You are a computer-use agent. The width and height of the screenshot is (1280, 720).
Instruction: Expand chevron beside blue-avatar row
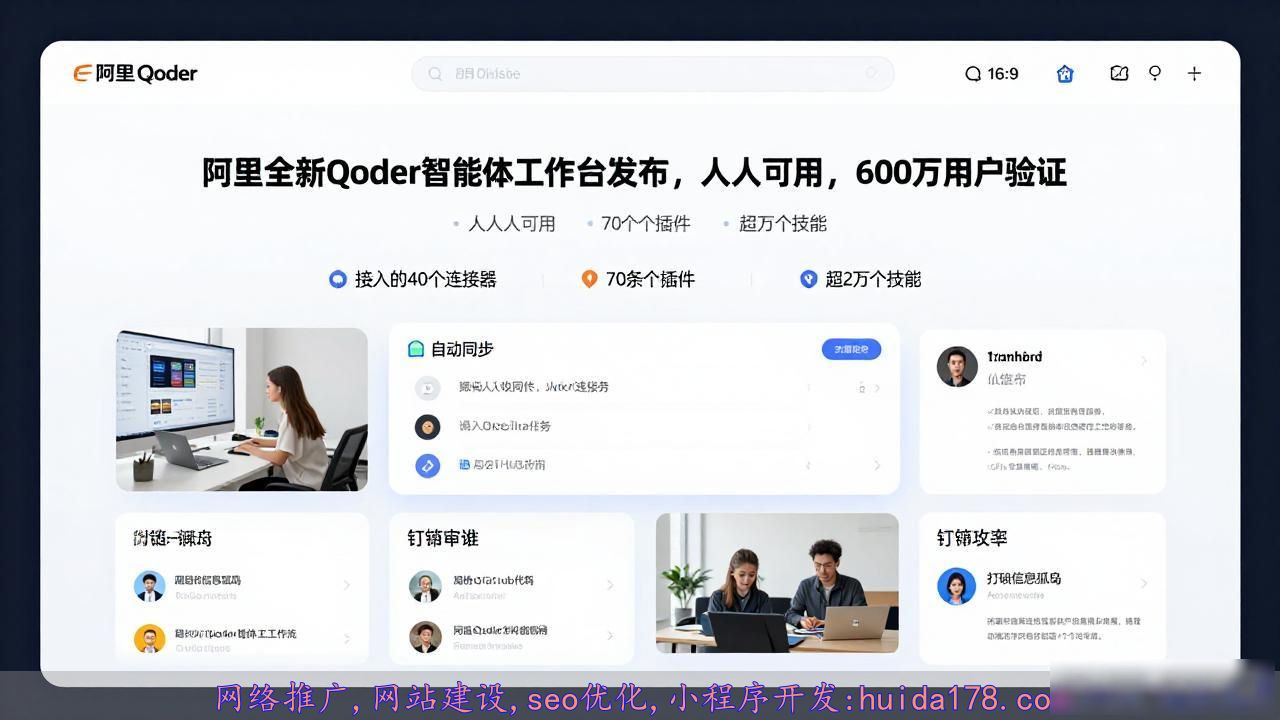tap(346, 585)
